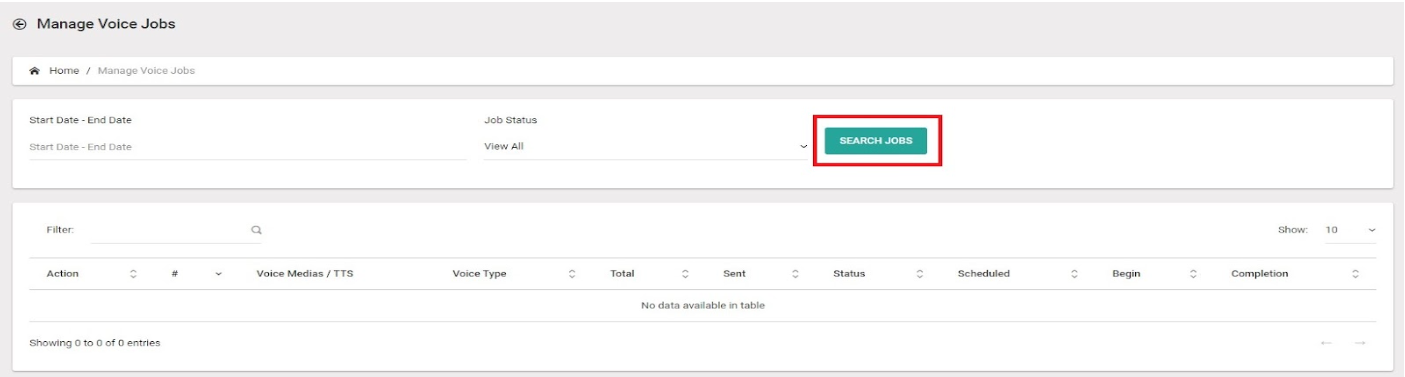Go to Home breadcrumb link
This screenshot has height=377, width=1405.
point(64,71)
